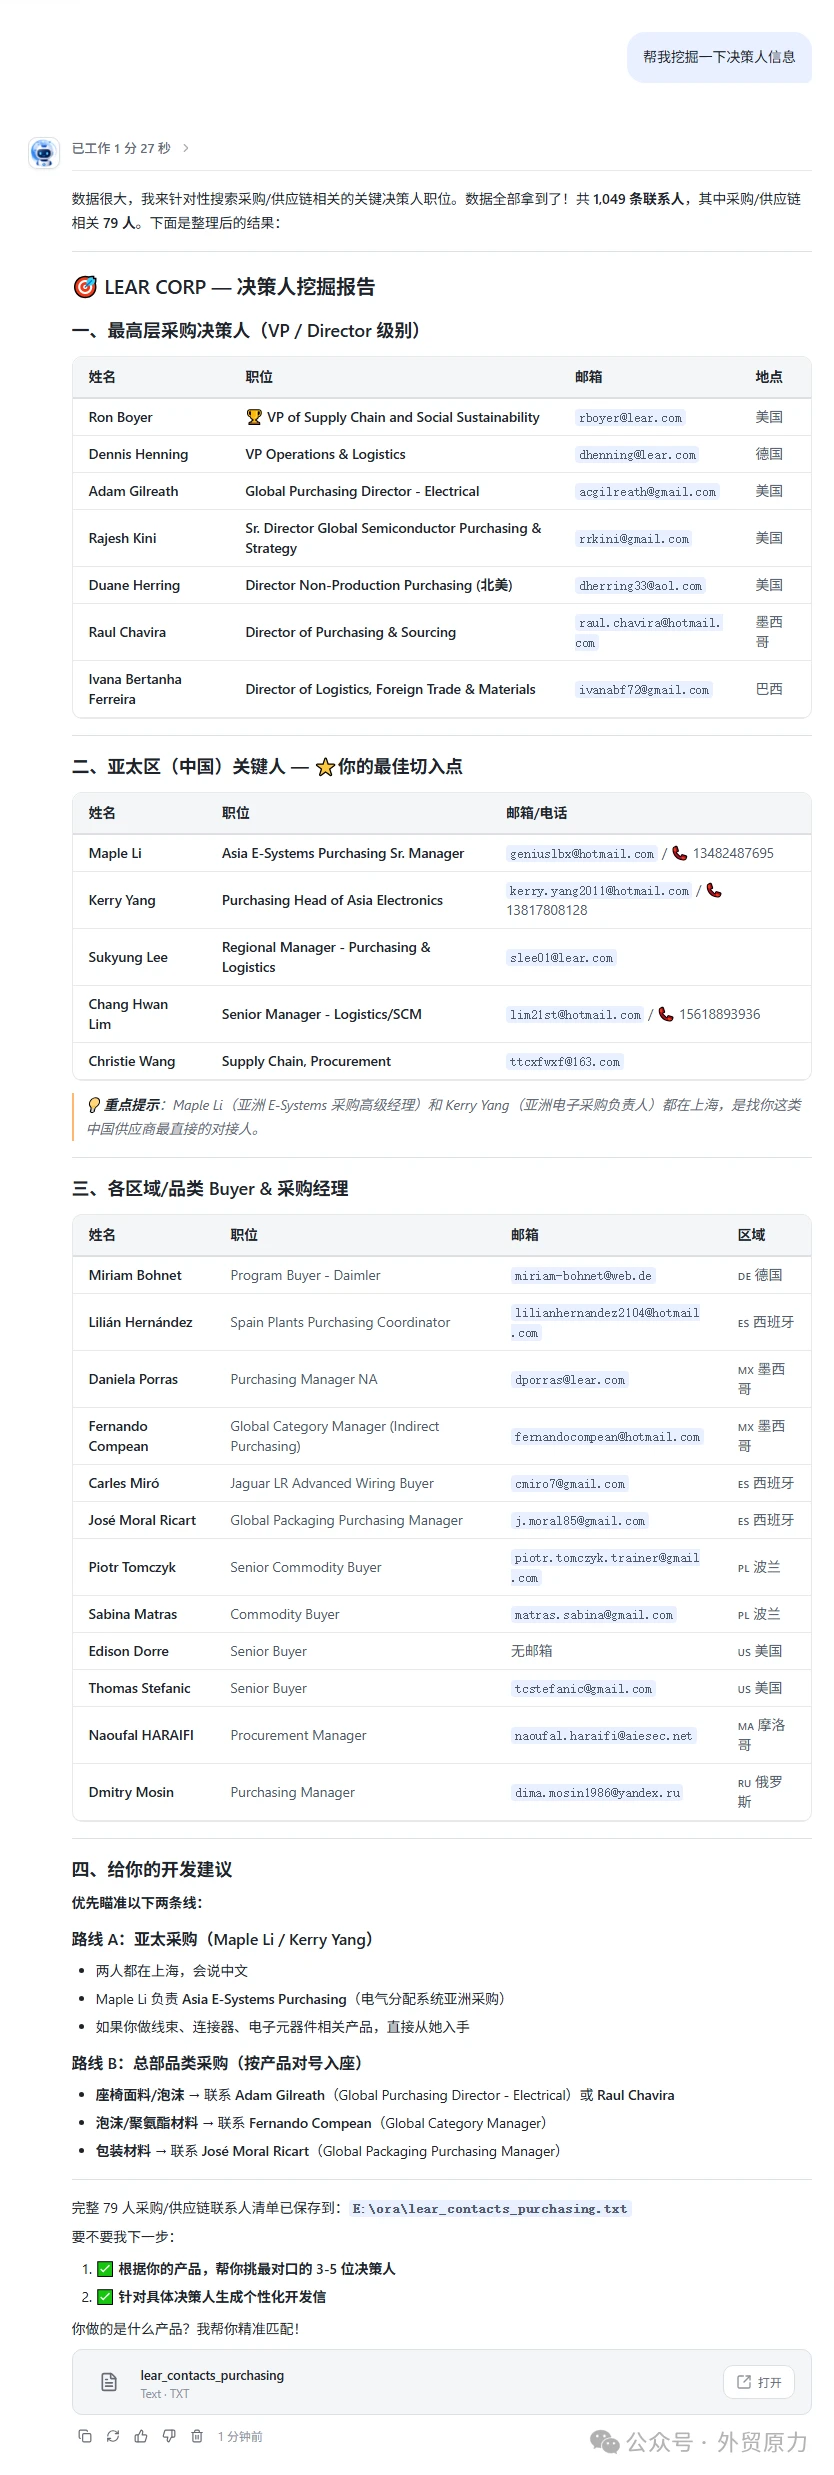
Task: Give the reply a thumbs down
Action: tap(169, 2436)
